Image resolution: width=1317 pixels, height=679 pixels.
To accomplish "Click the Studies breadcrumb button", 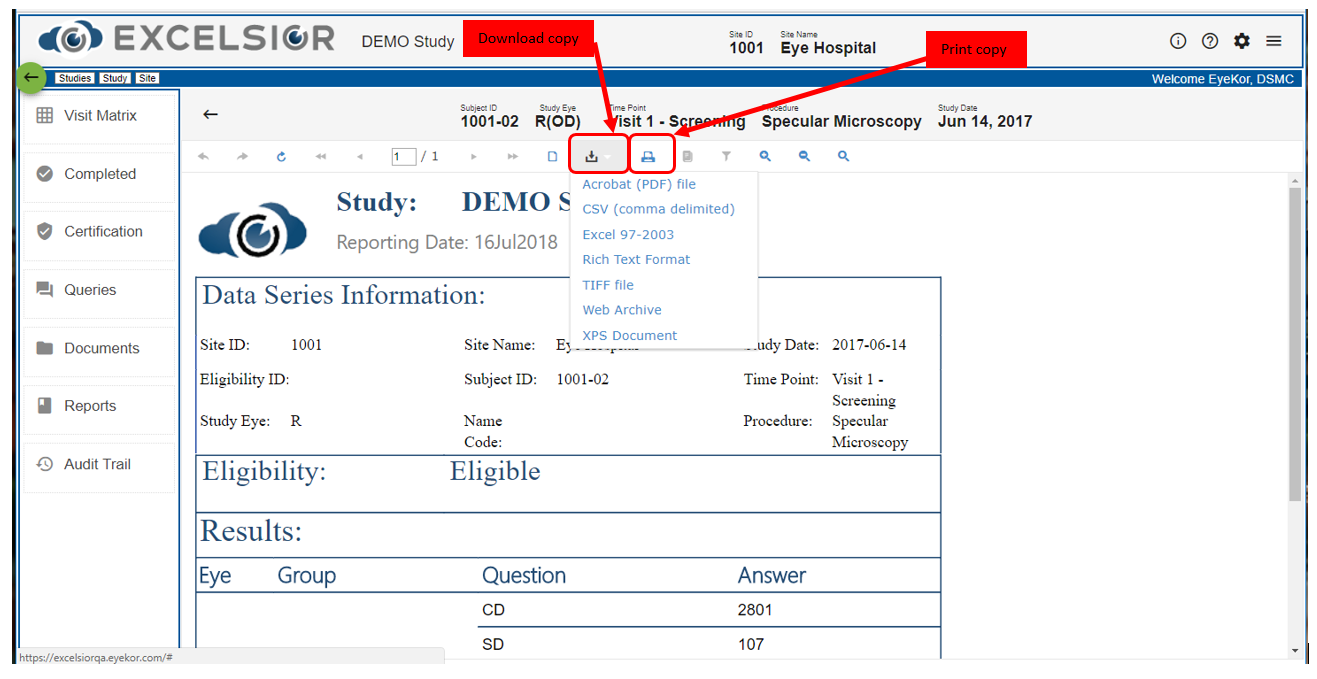I will (75, 78).
